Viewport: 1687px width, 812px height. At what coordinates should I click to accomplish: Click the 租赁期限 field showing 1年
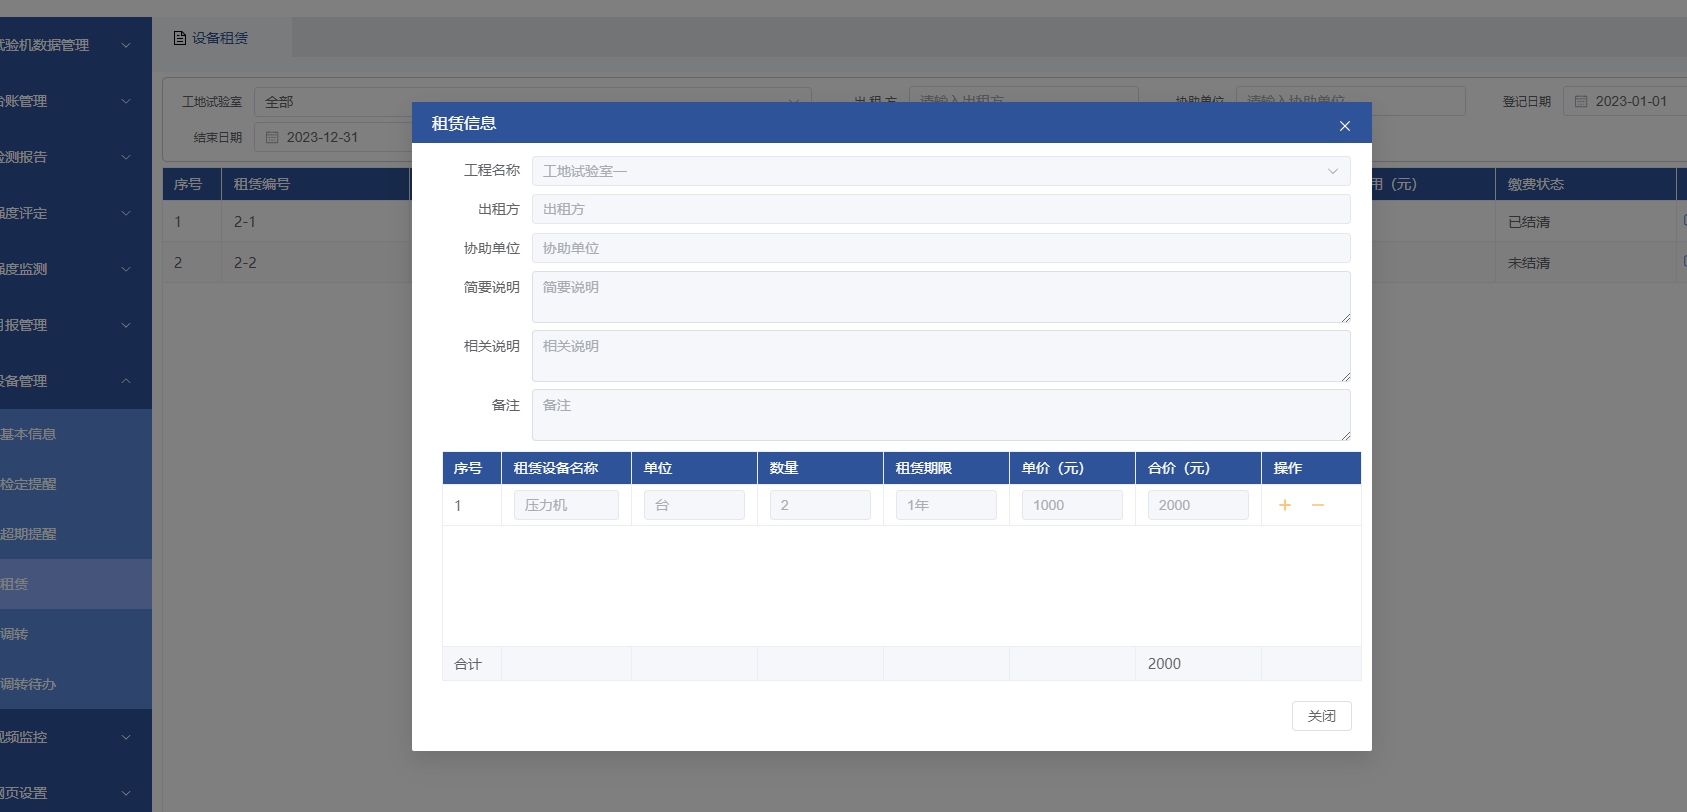click(x=946, y=505)
